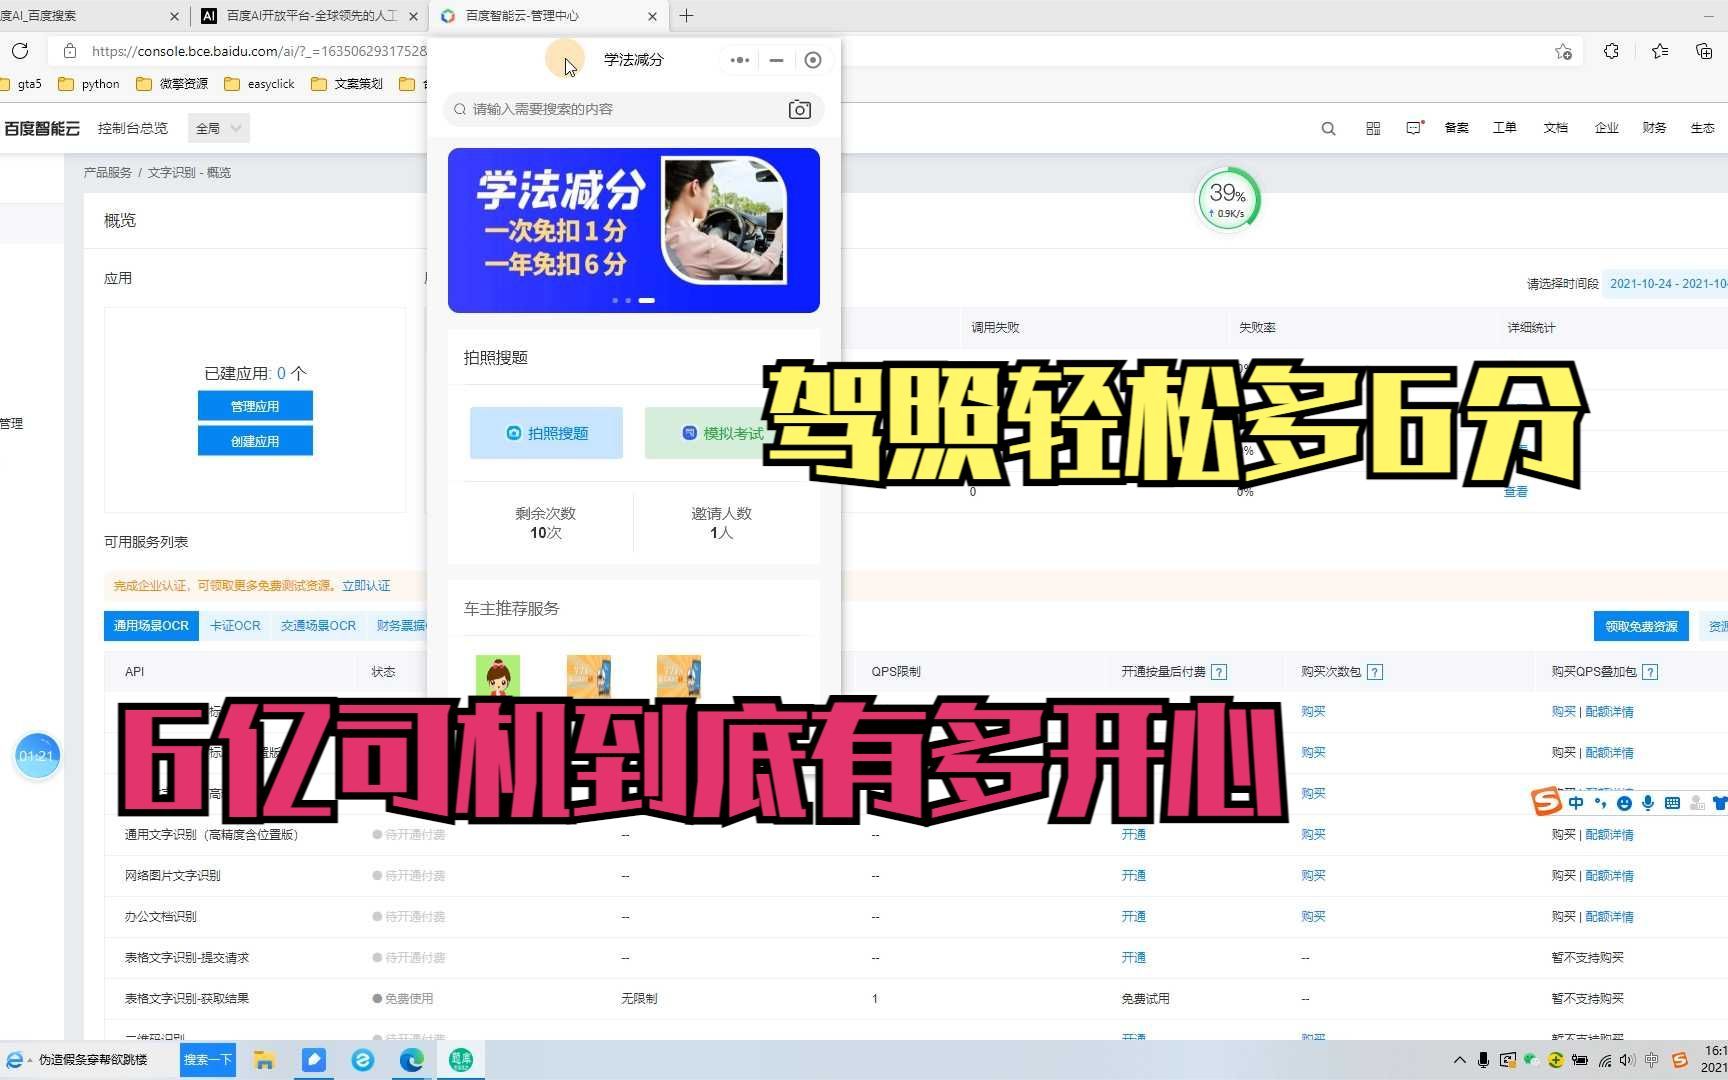Click the 01:21 recording timer bubble
Viewport: 1728px width, 1080px height.
point(37,756)
